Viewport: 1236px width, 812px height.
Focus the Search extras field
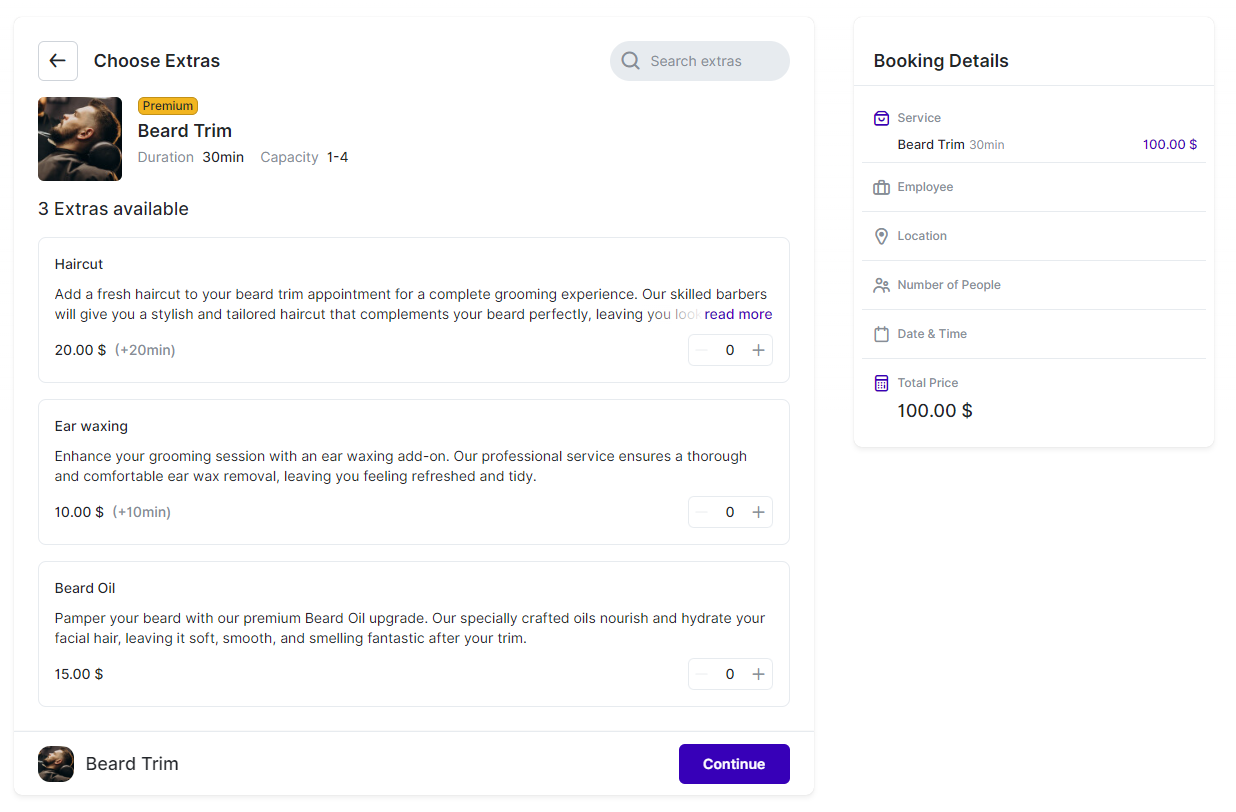click(x=710, y=61)
